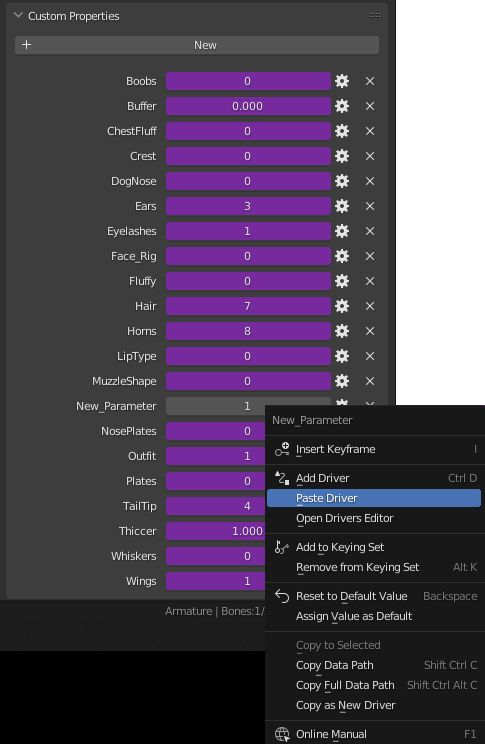Click the Wings value field
485x744 pixels.
point(215,581)
